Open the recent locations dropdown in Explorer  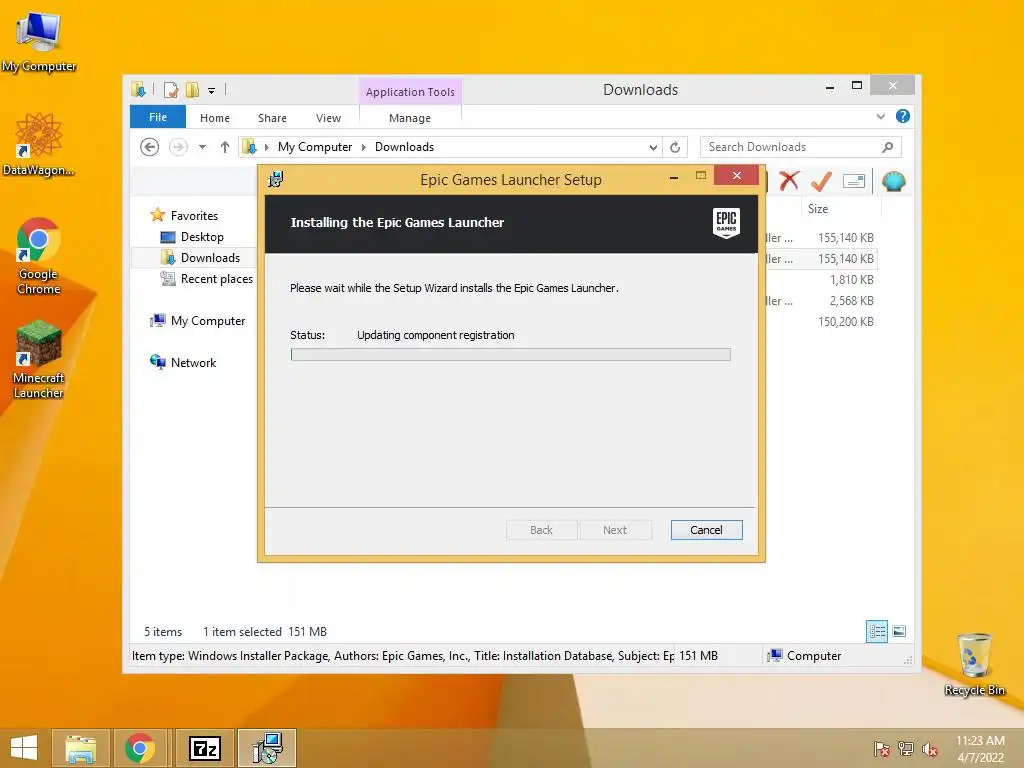pyautogui.click(x=202, y=147)
